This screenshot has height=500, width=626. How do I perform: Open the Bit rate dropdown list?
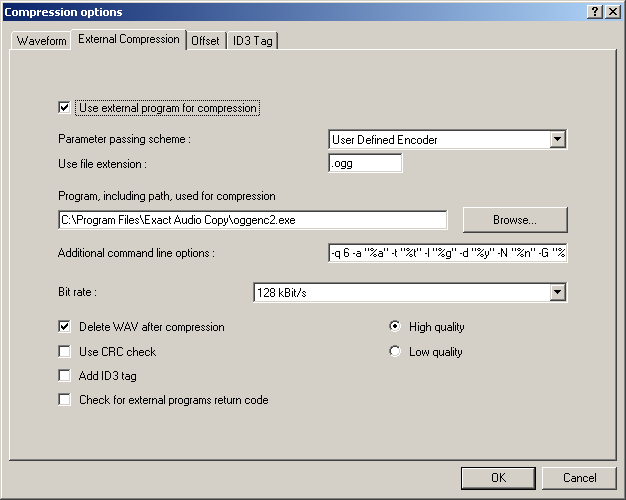pyautogui.click(x=558, y=293)
